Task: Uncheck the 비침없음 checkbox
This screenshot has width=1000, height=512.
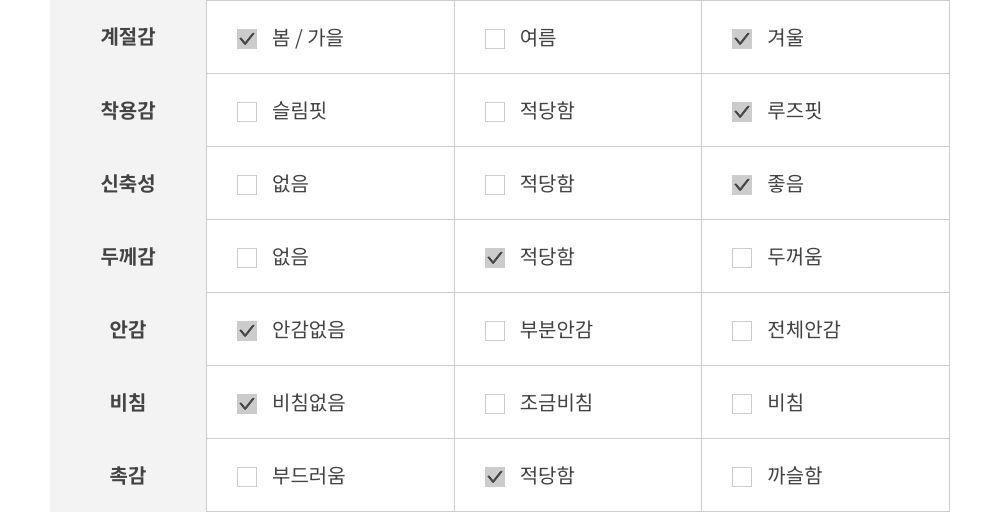Action: coord(247,404)
